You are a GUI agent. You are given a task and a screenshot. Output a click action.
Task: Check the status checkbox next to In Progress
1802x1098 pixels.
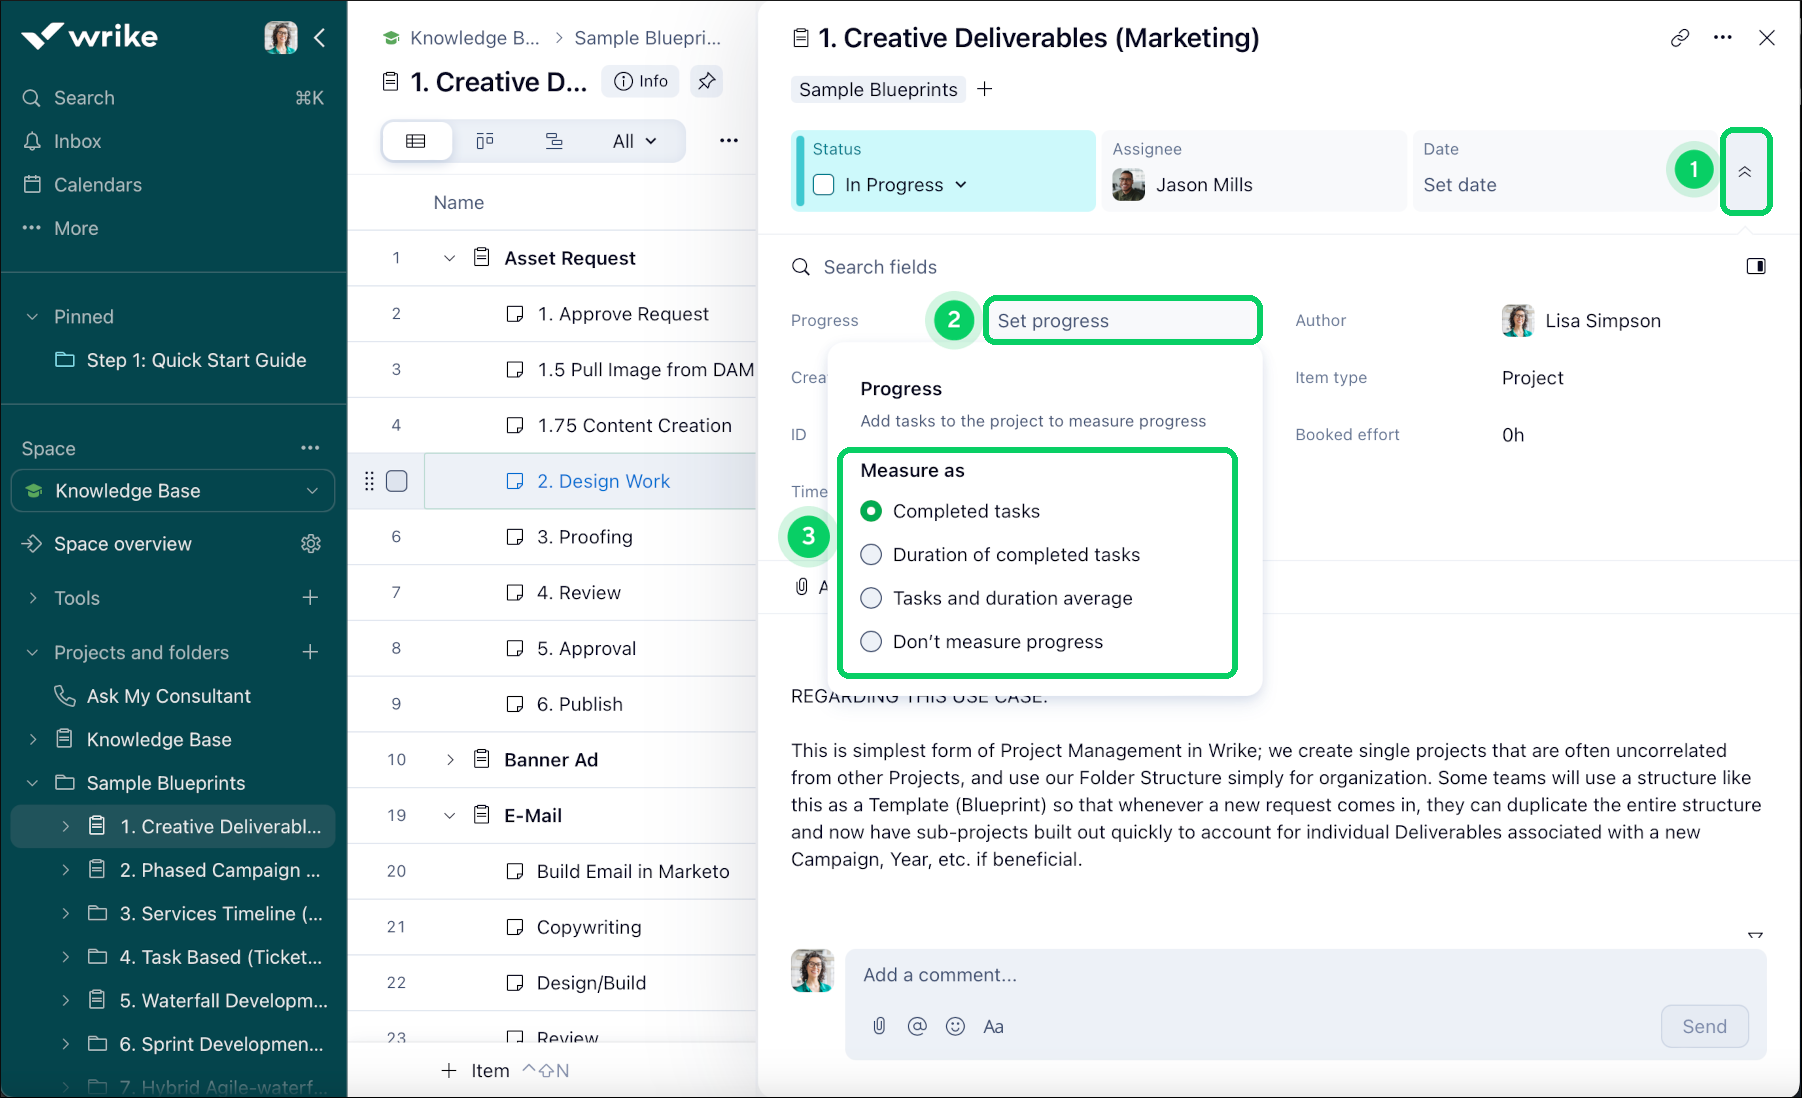(823, 184)
